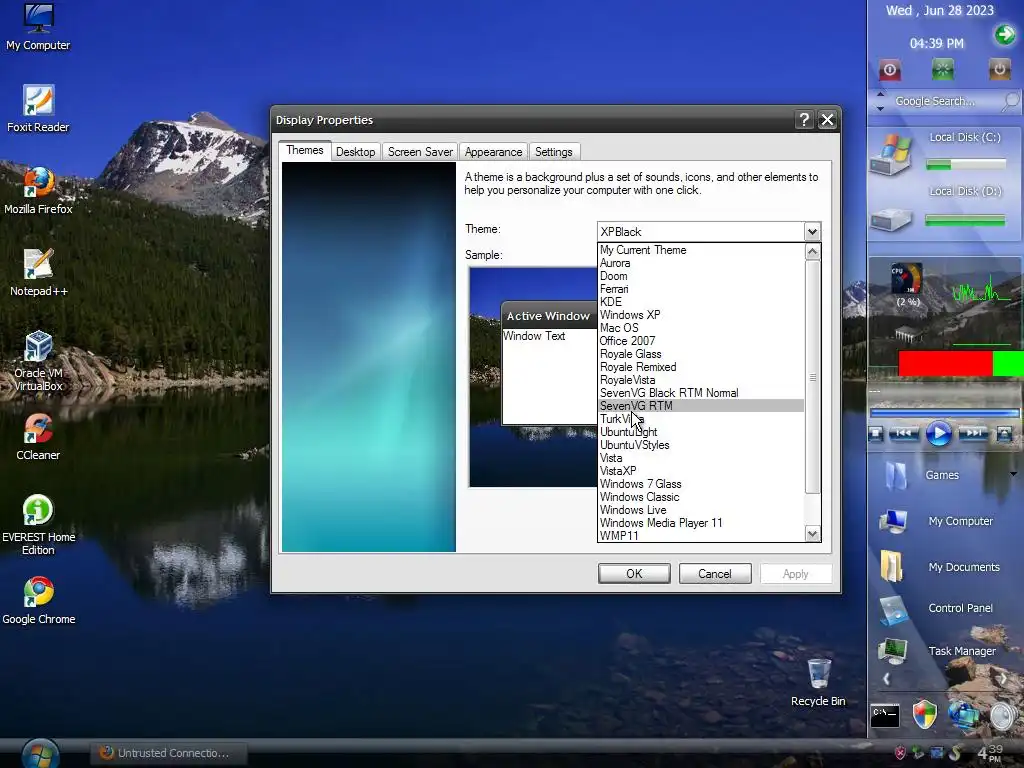Image resolution: width=1024 pixels, height=768 pixels.
Task: Open Oracle VM VirtualBox desktop icon
Action: [38, 360]
